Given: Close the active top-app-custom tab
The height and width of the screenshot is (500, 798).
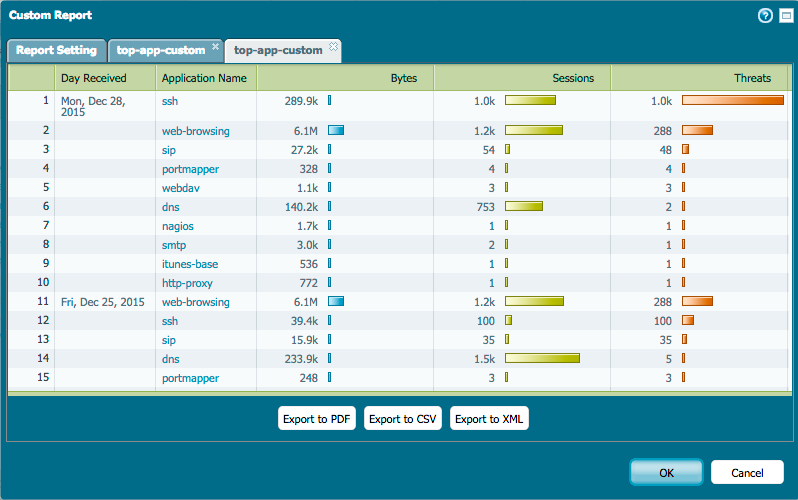Looking at the screenshot, I should point(333,47).
